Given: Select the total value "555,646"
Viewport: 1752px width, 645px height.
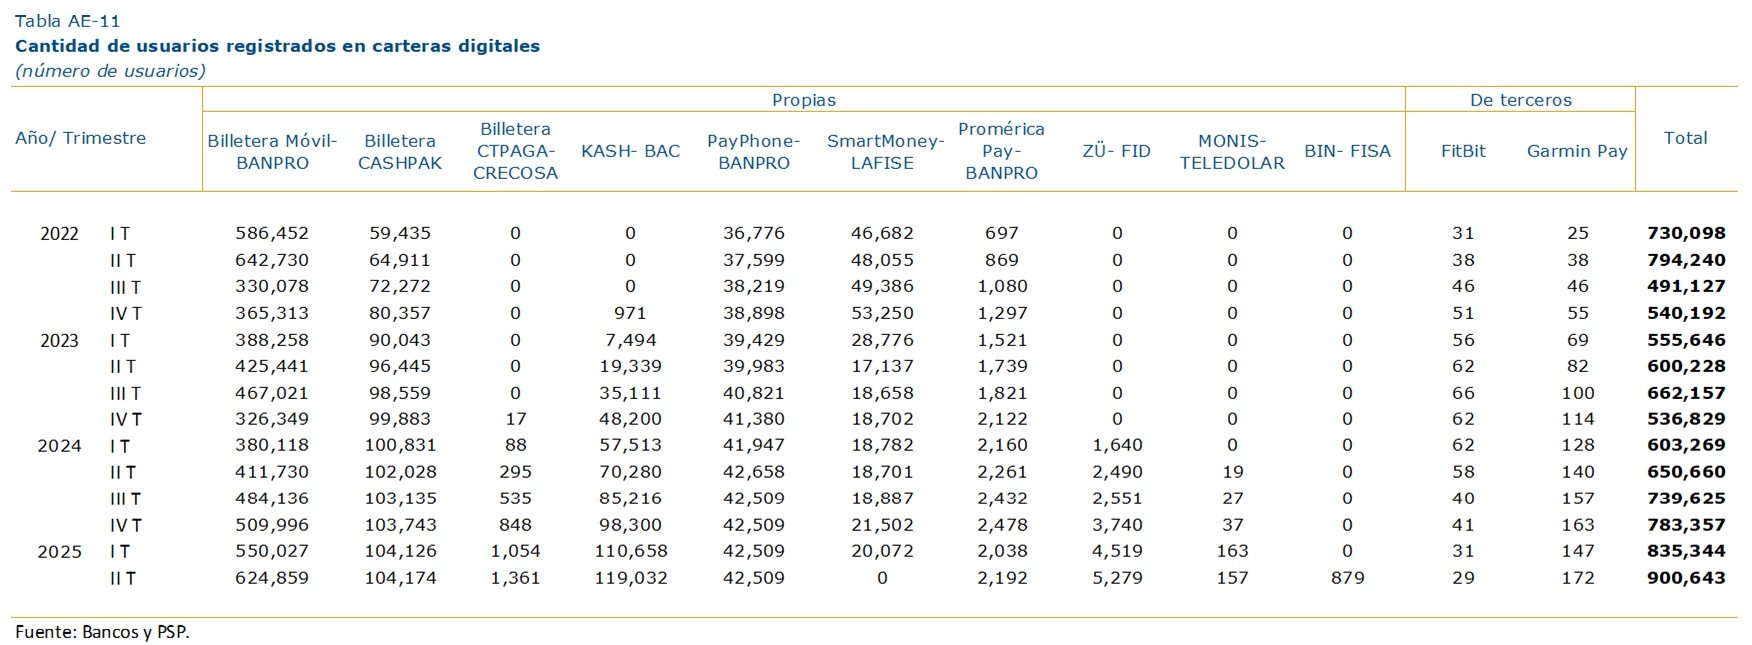Looking at the screenshot, I should (1686, 340).
